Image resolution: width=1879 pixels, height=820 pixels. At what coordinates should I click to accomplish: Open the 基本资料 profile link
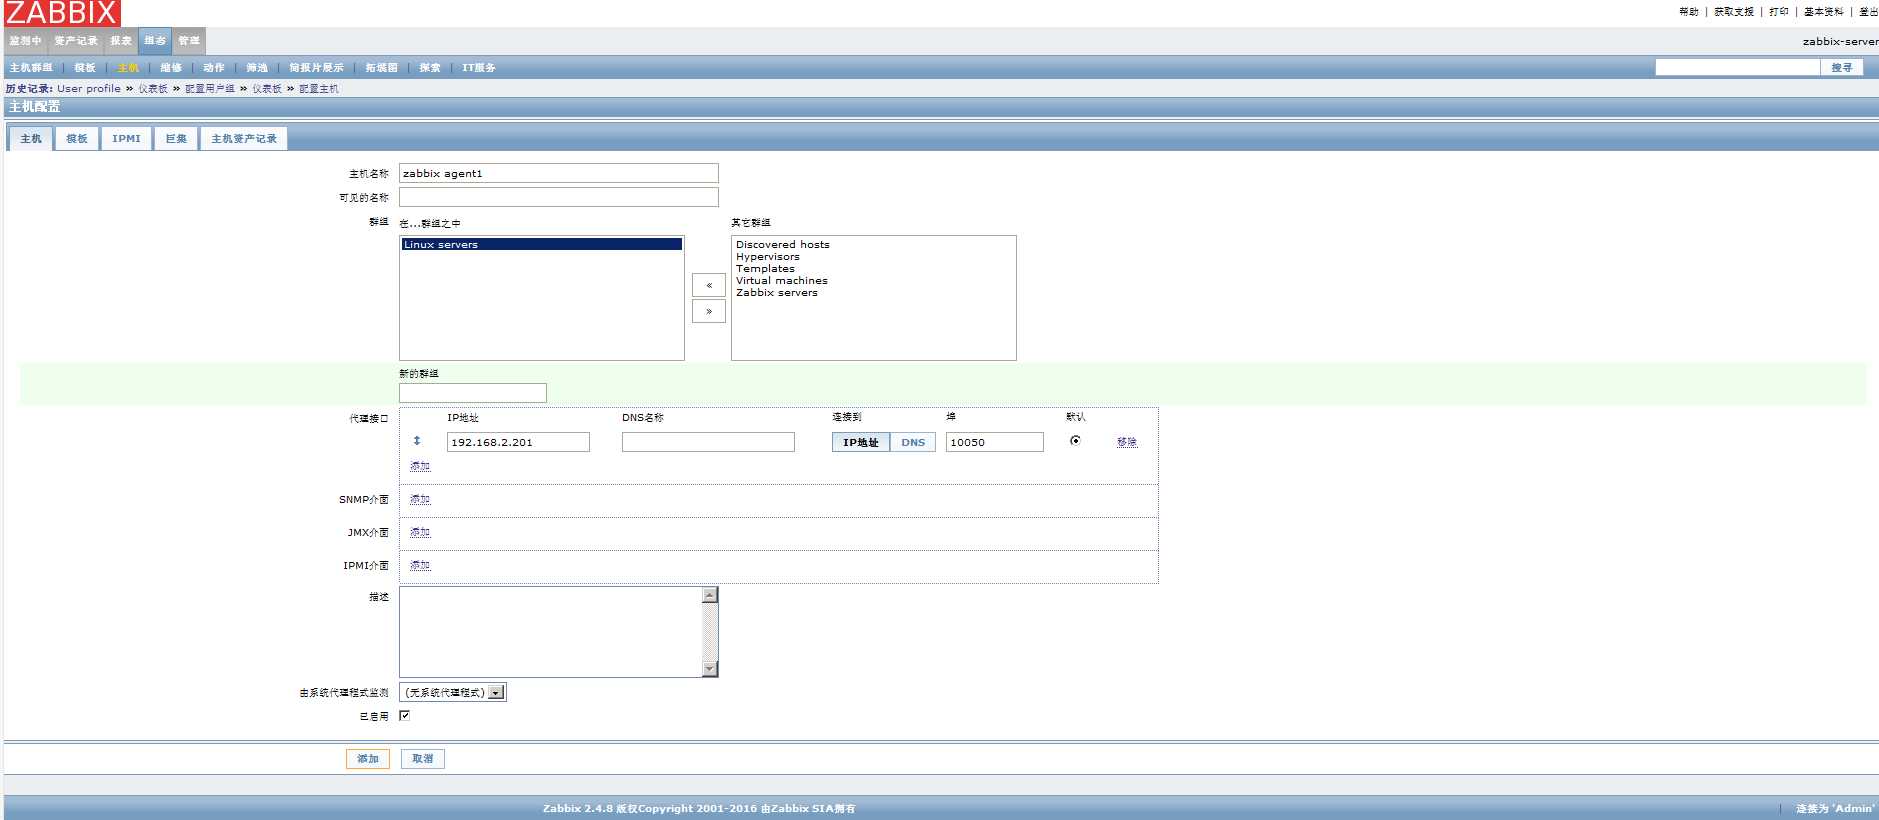coord(1824,12)
